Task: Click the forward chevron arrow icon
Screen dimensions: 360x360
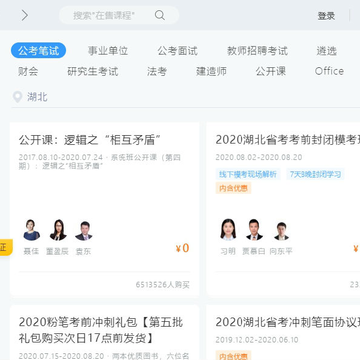Action: click(x=25, y=15)
